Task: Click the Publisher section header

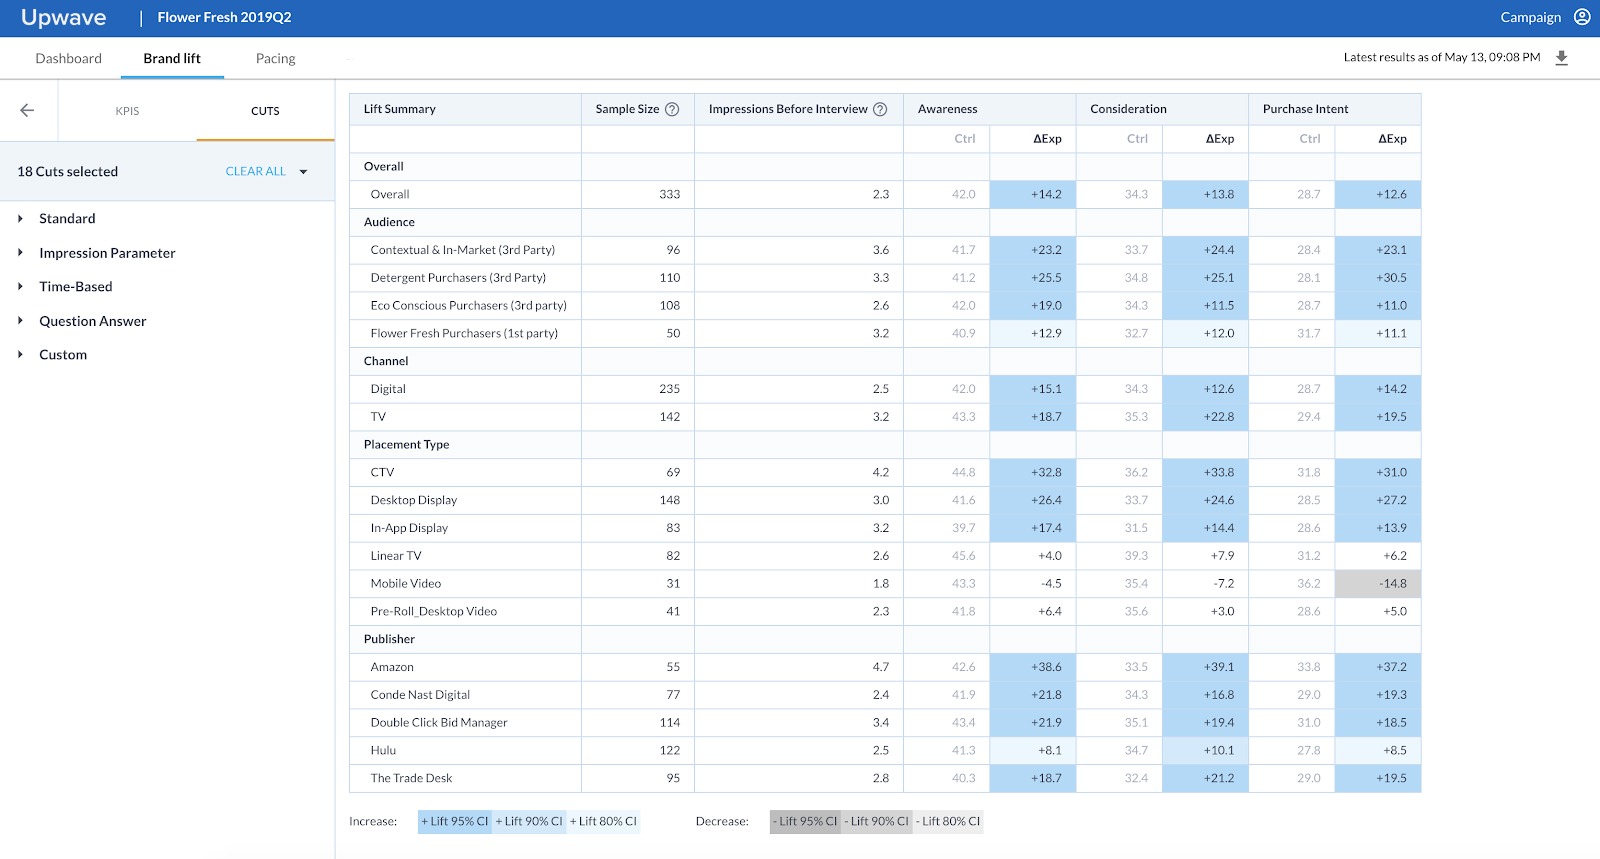Action: point(389,639)
